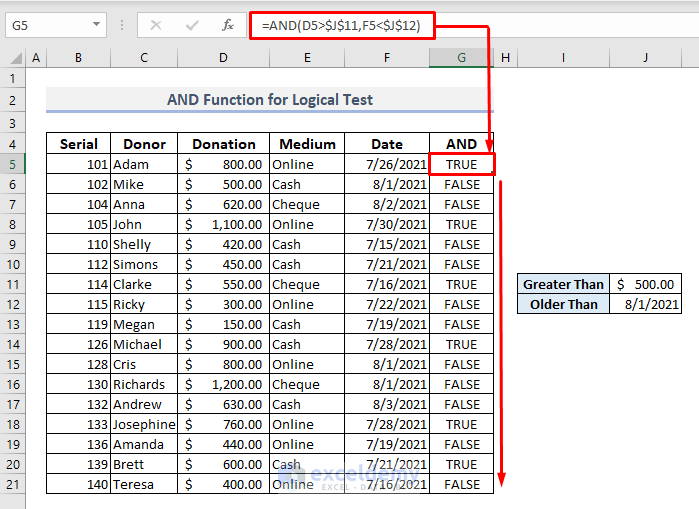Select the donor cell 'Megan'
This screenshot has height=509, width=699.
coord(144,324)
